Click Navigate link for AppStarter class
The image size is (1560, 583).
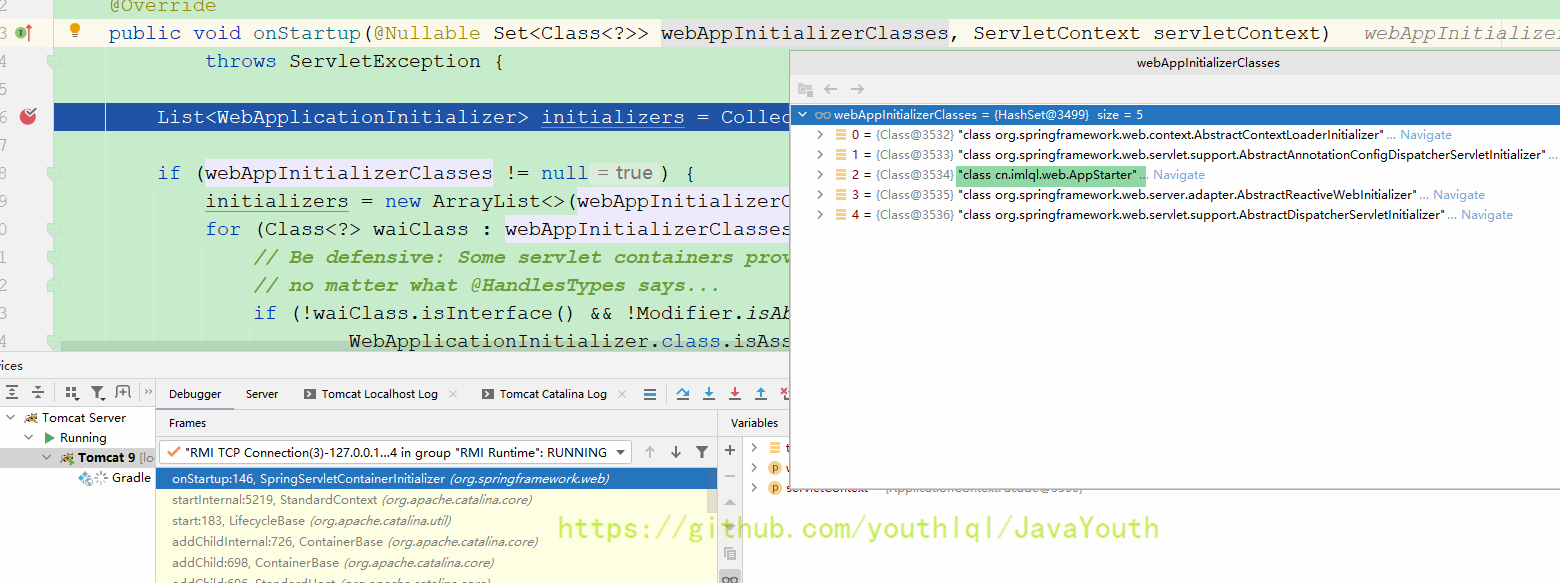click(1179, 175)
